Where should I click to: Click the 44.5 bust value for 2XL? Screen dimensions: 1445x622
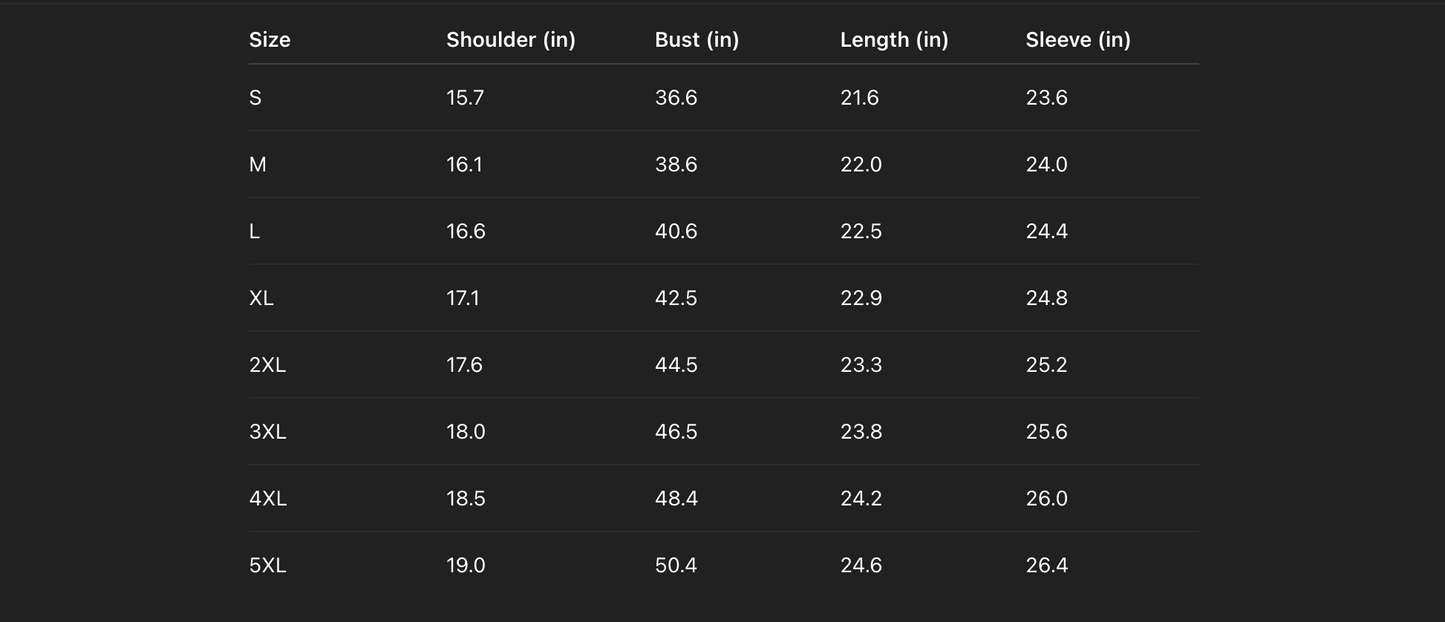pos(676,366)
